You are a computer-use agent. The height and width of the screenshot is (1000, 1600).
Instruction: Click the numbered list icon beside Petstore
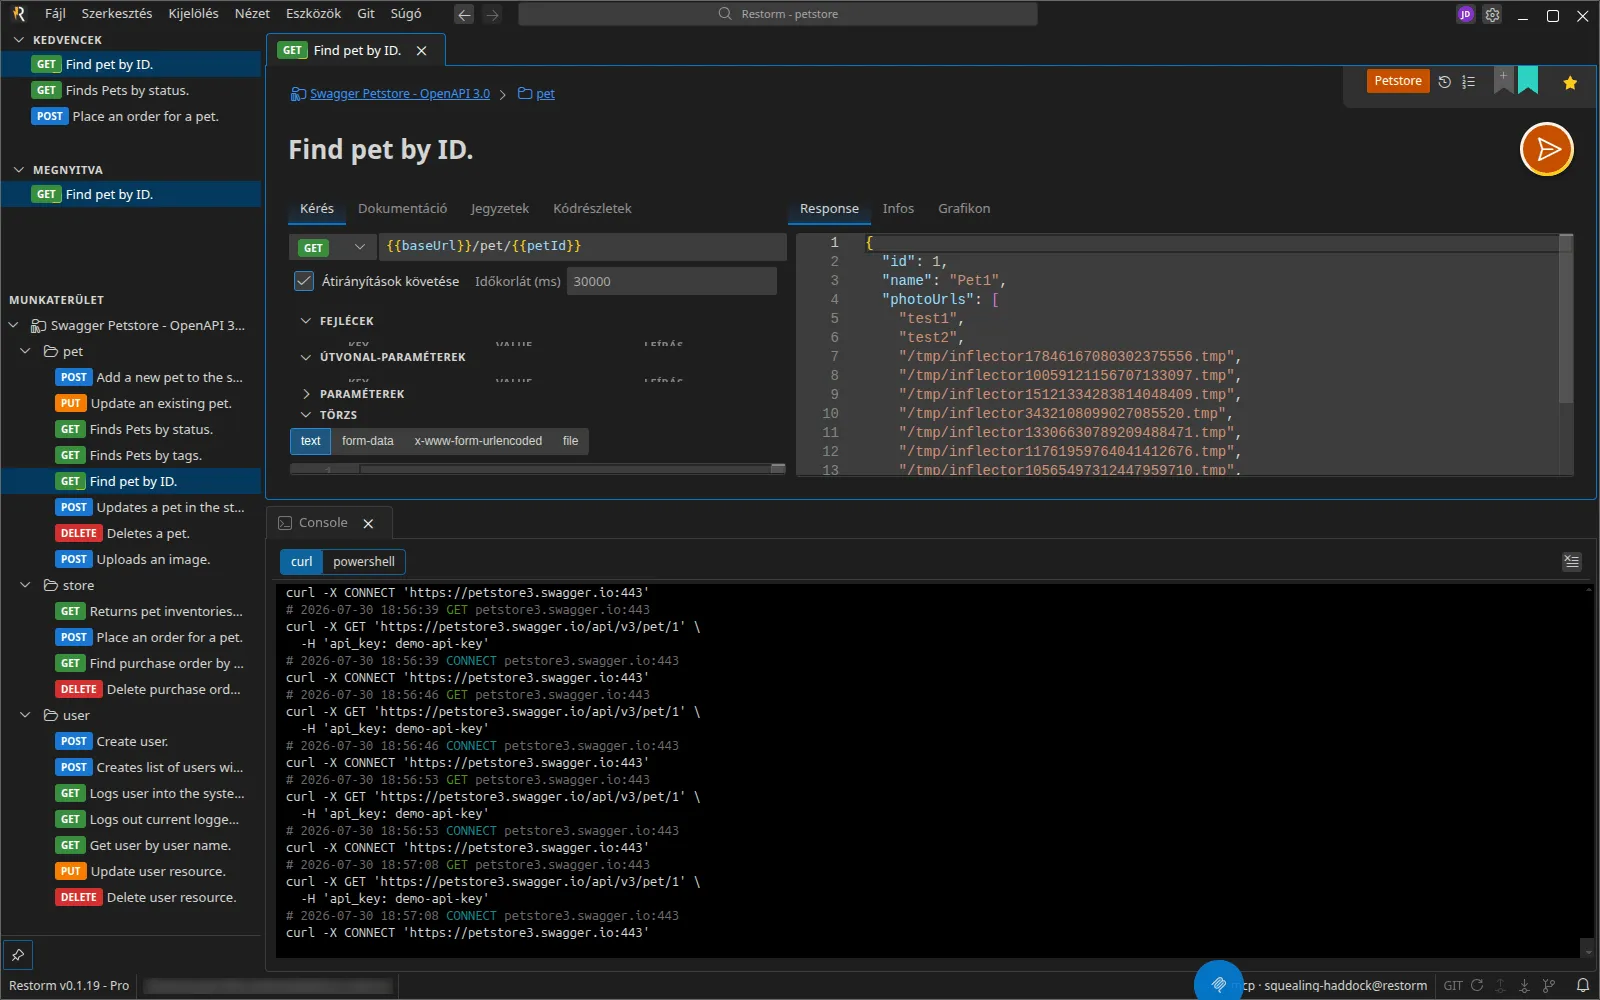point(1468,82)
